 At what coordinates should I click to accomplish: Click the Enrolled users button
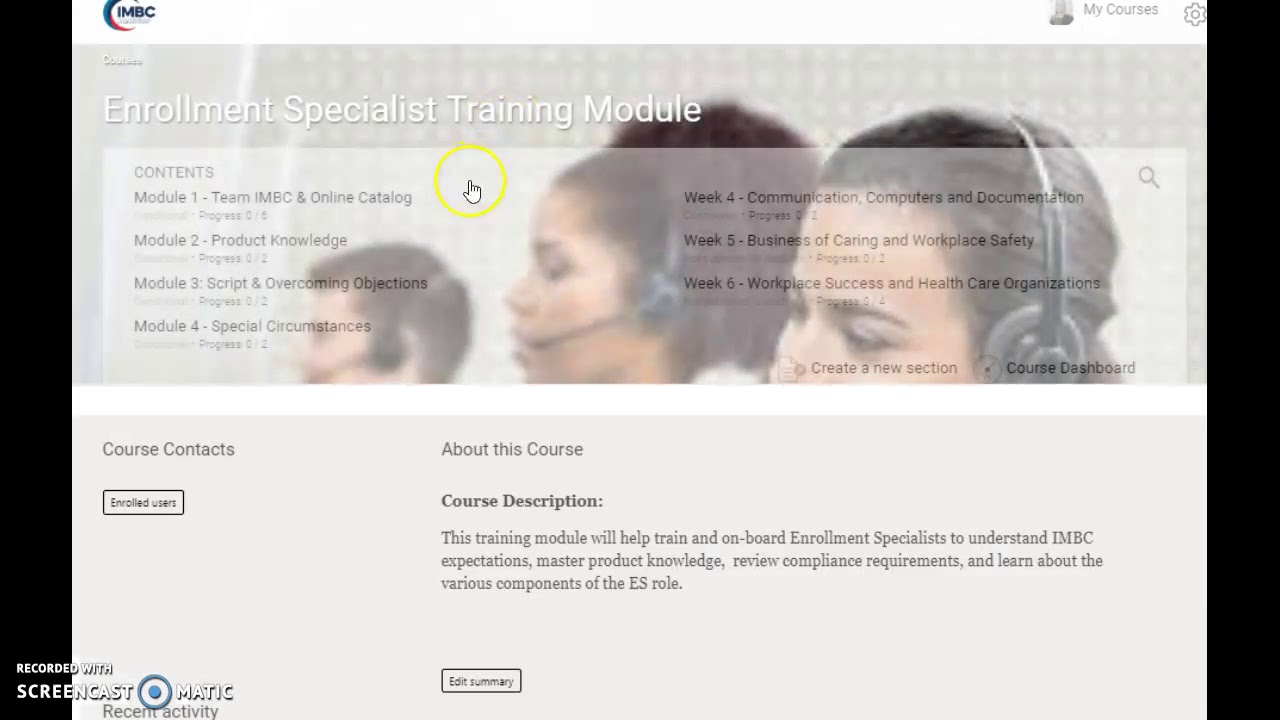143,503
